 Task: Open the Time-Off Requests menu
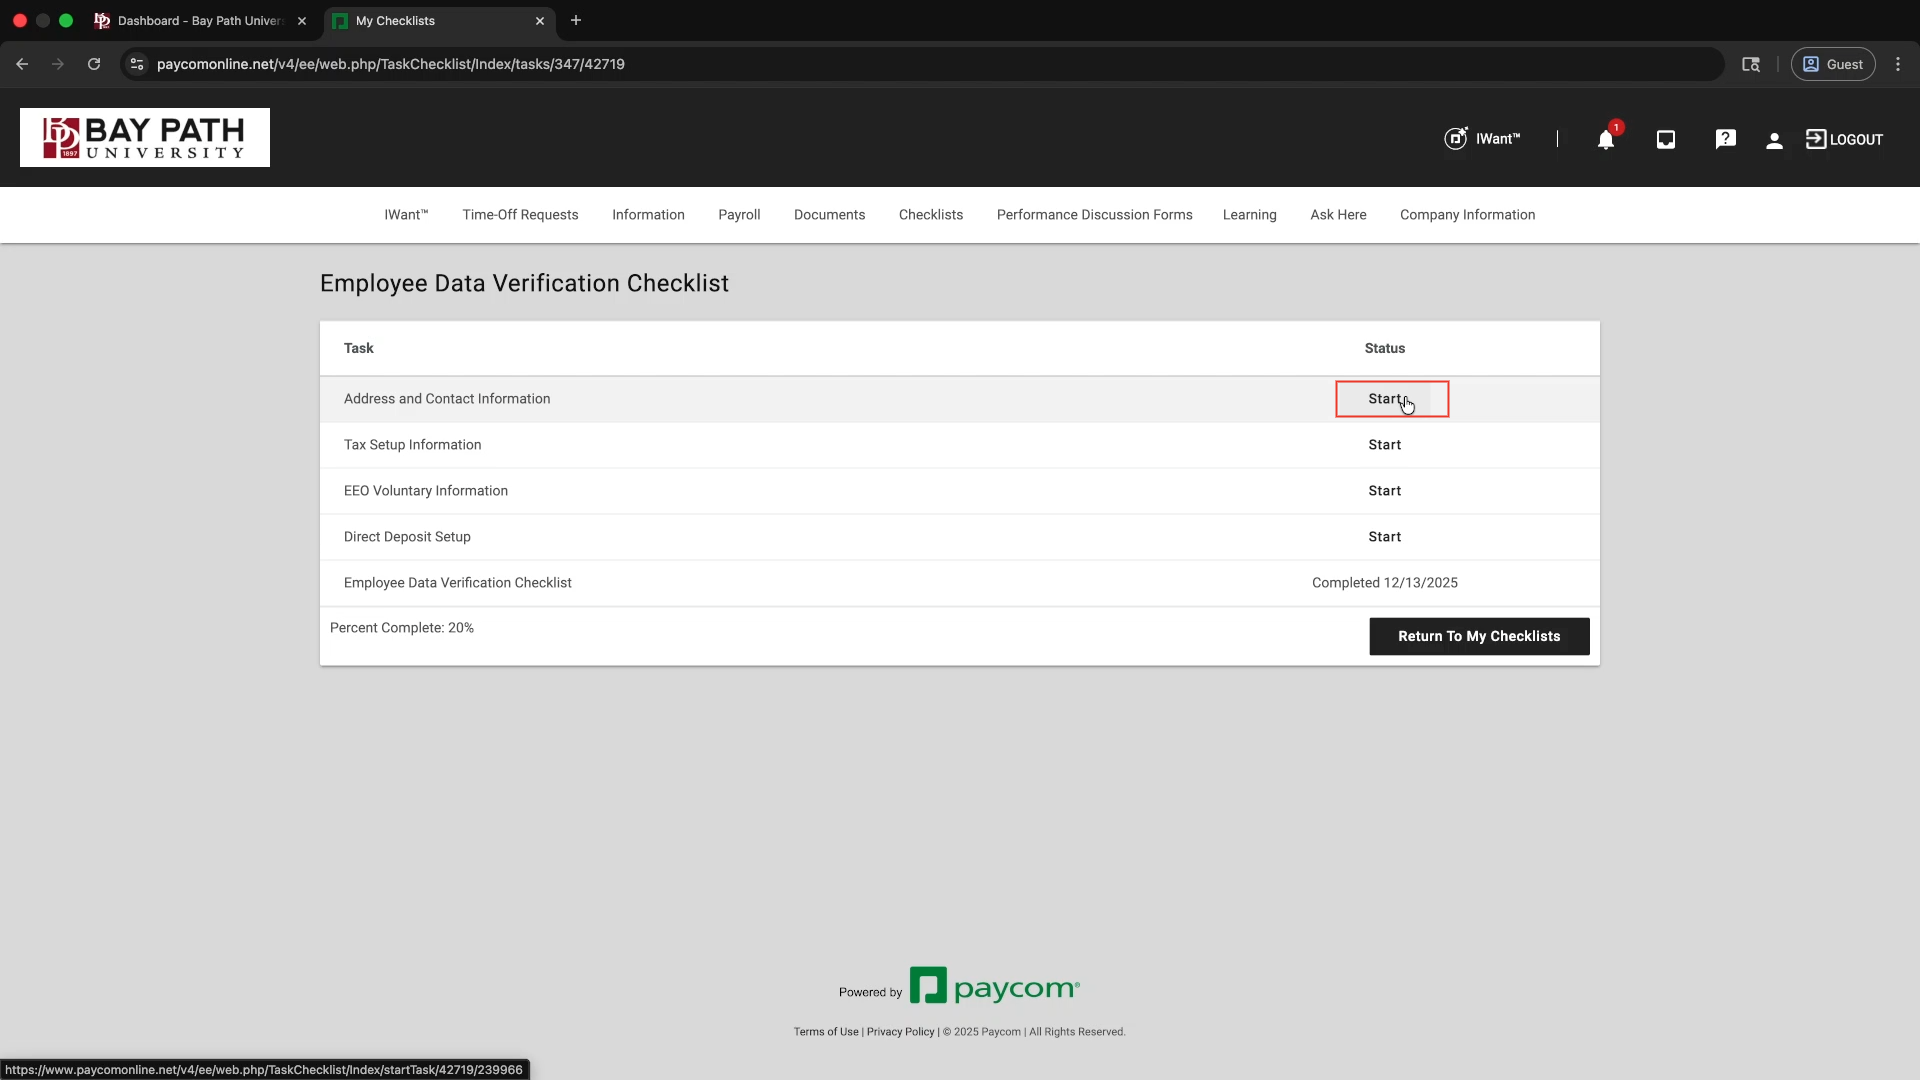click(x=520, y=215)
